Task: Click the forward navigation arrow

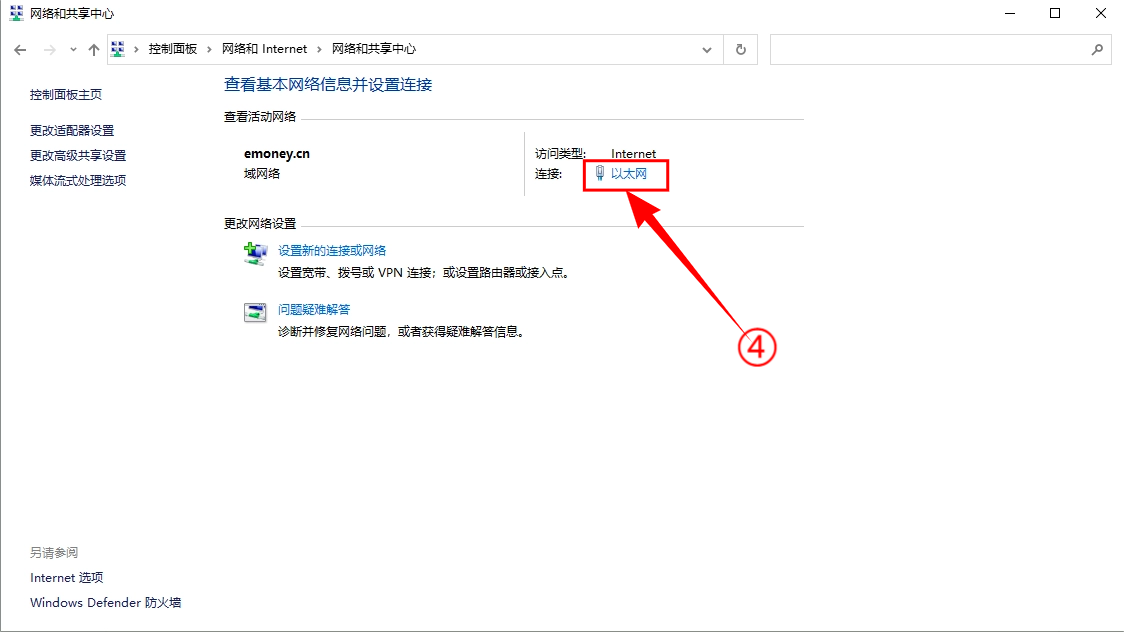Action: coord(49,49)
